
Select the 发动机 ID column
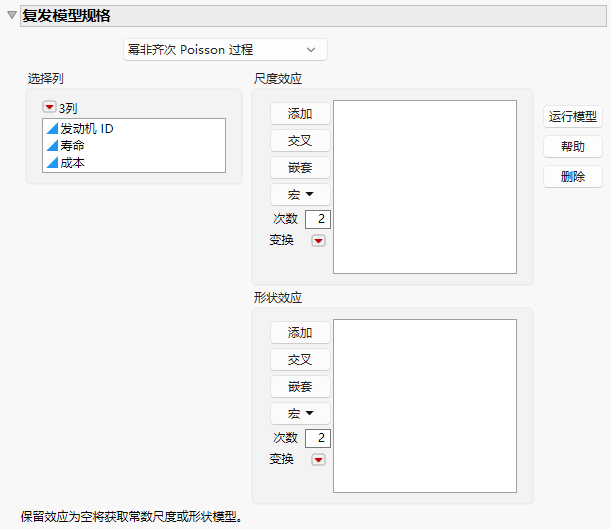click(134, 129)
